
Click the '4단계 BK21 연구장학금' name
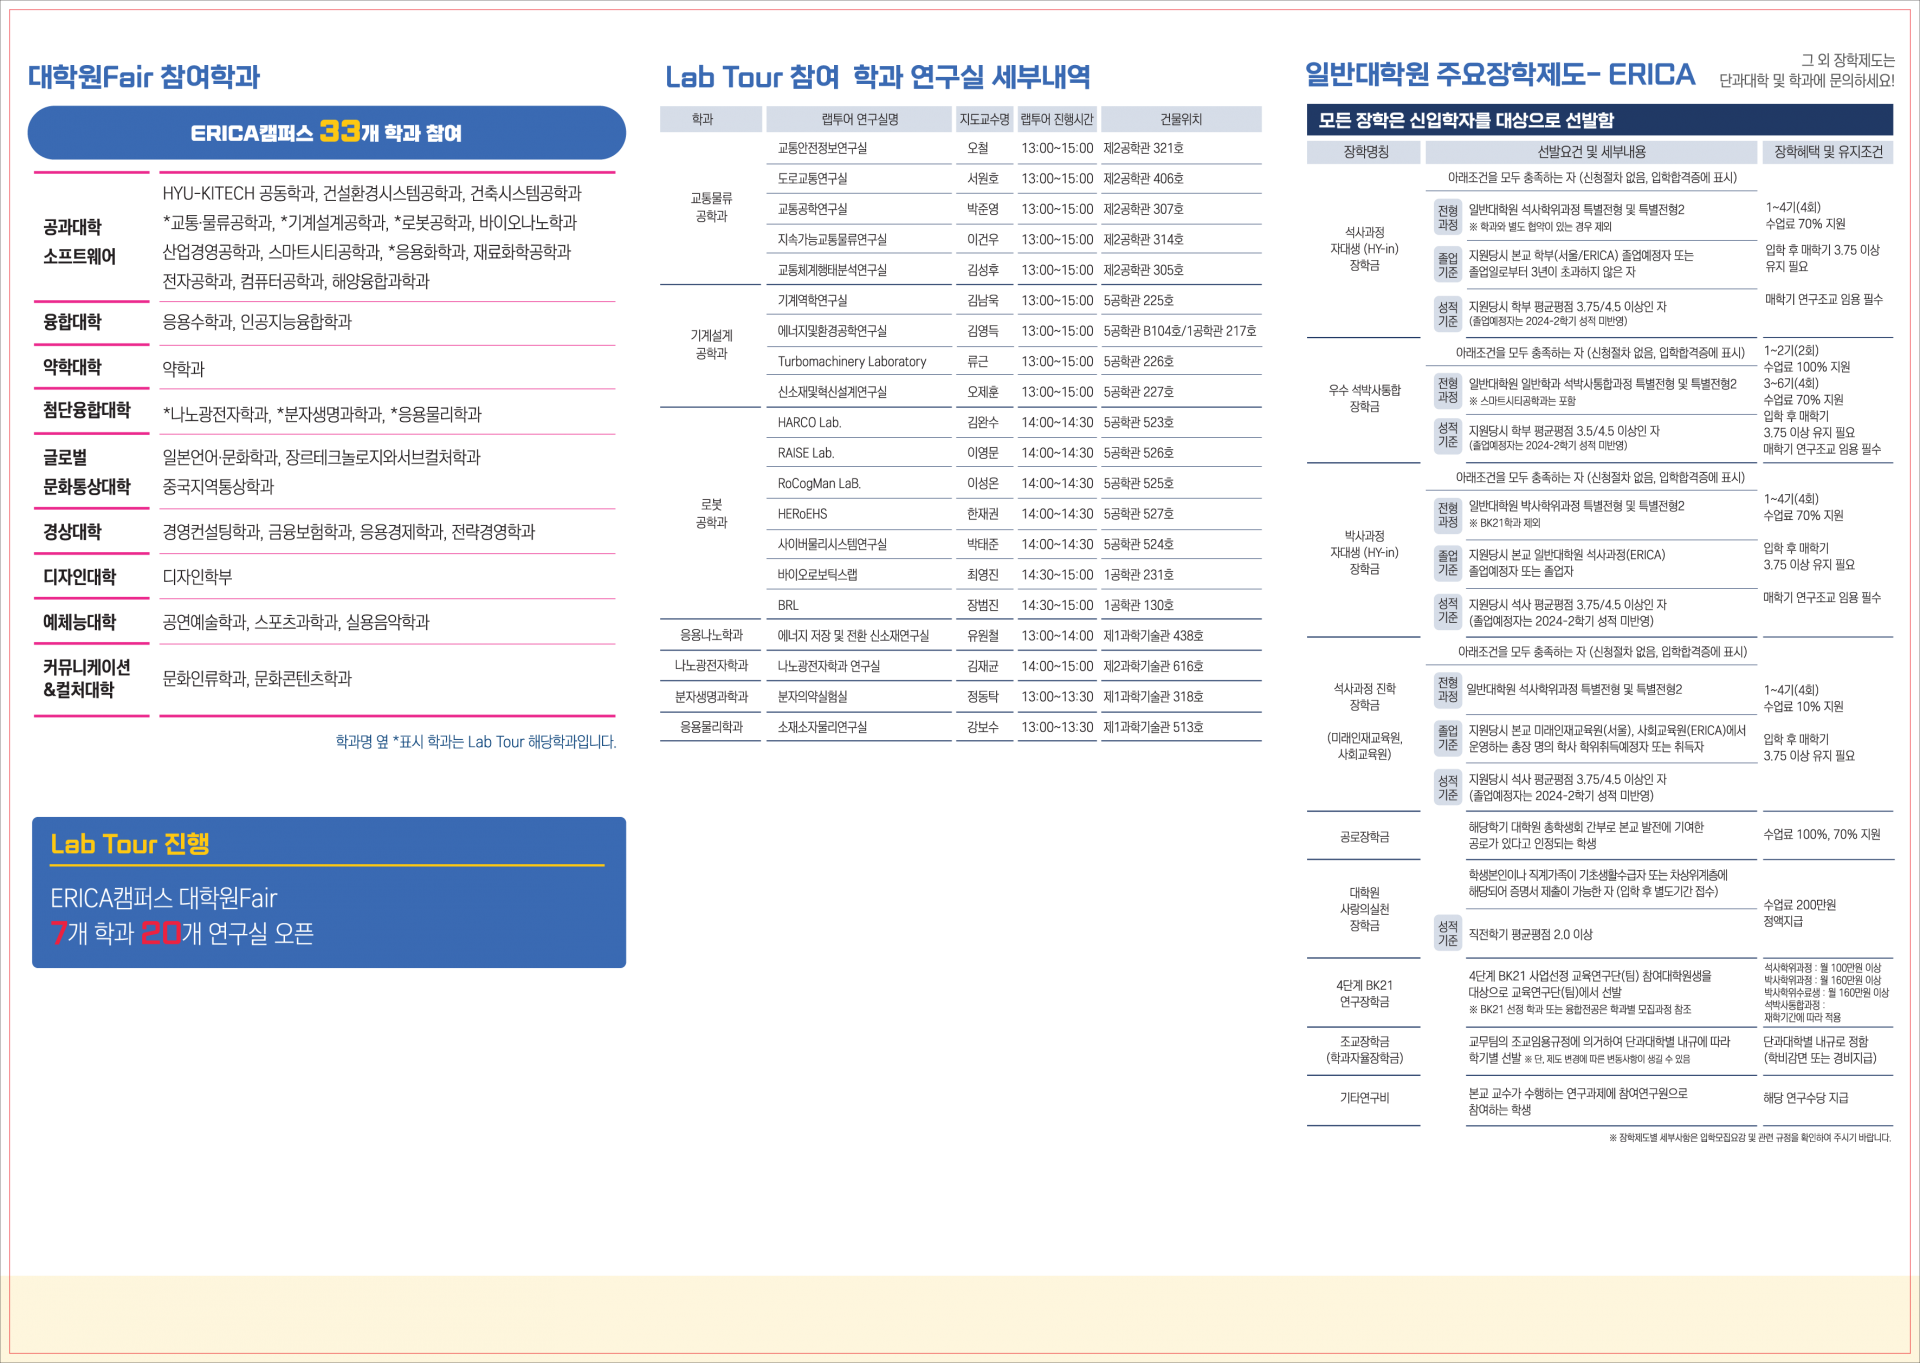[x=1364, y=994]
